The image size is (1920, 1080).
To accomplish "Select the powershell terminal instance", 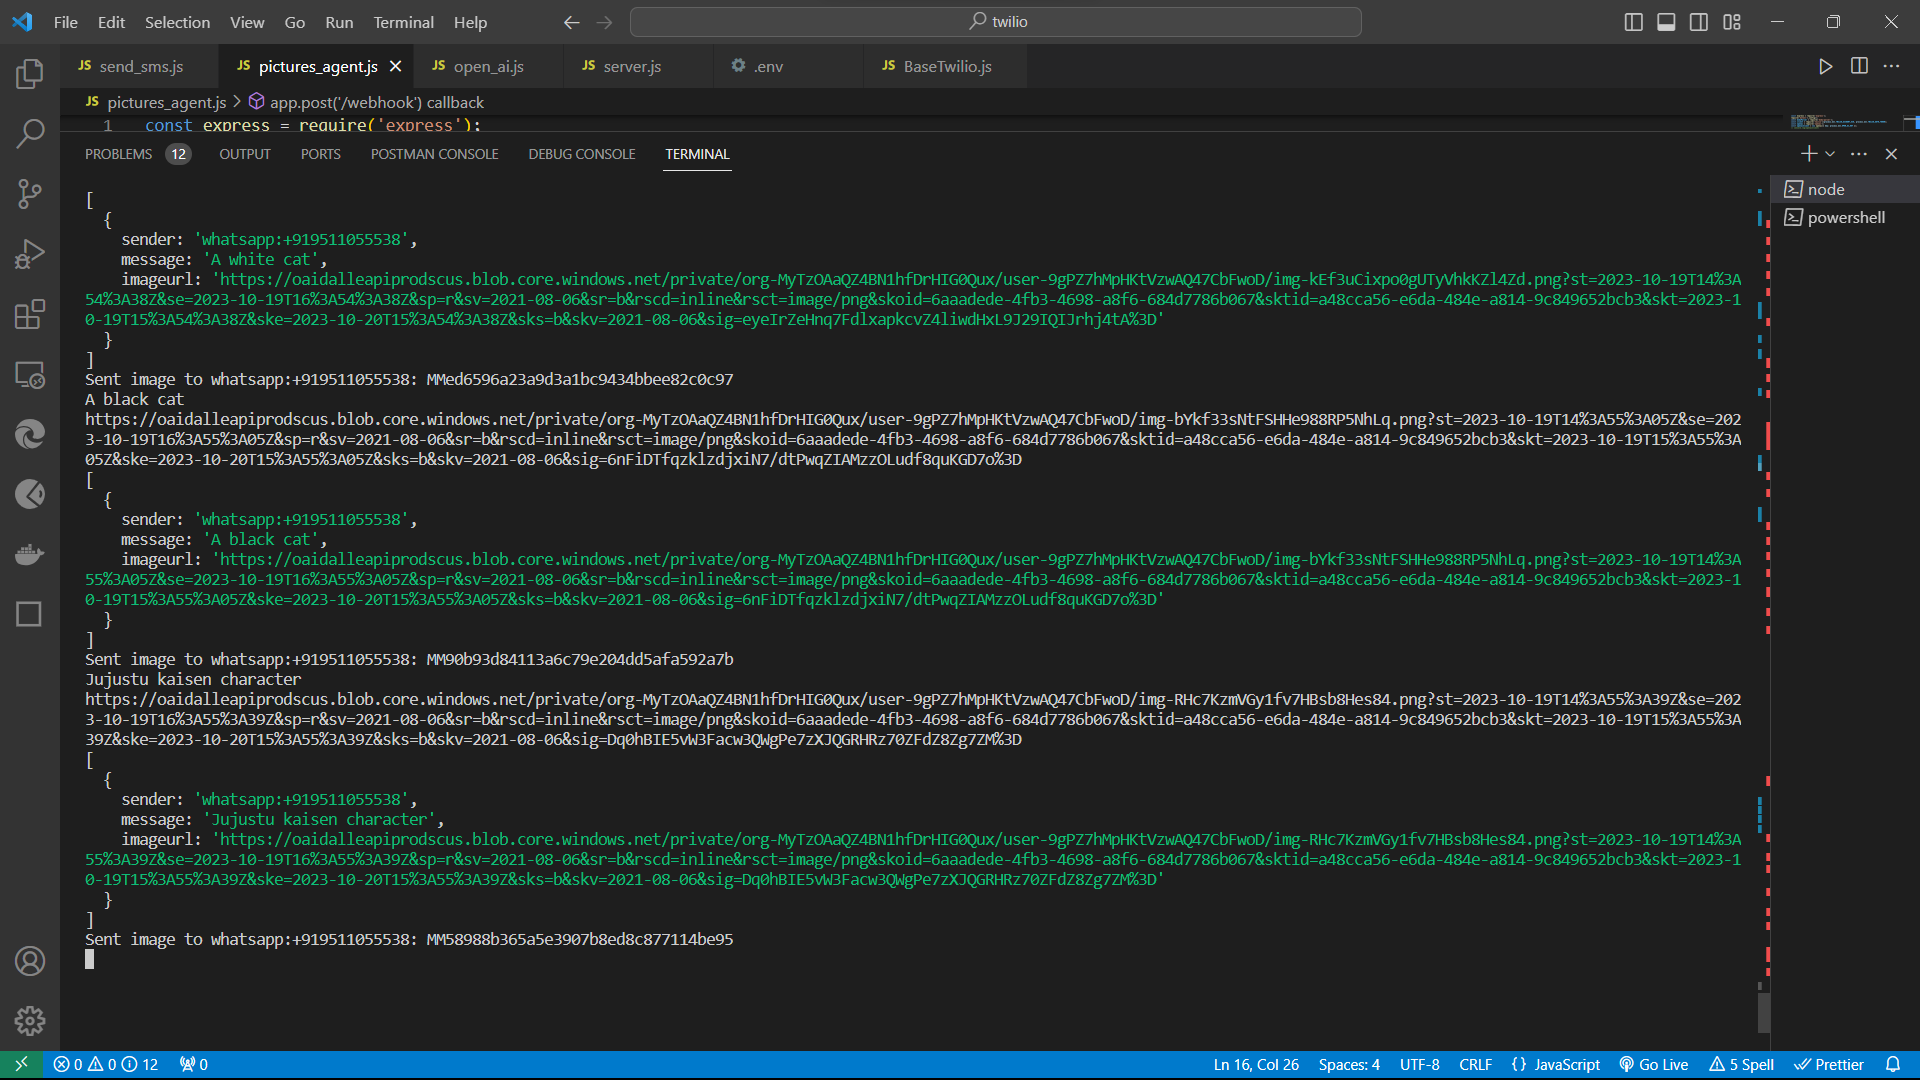I will tap(1845, 217).
